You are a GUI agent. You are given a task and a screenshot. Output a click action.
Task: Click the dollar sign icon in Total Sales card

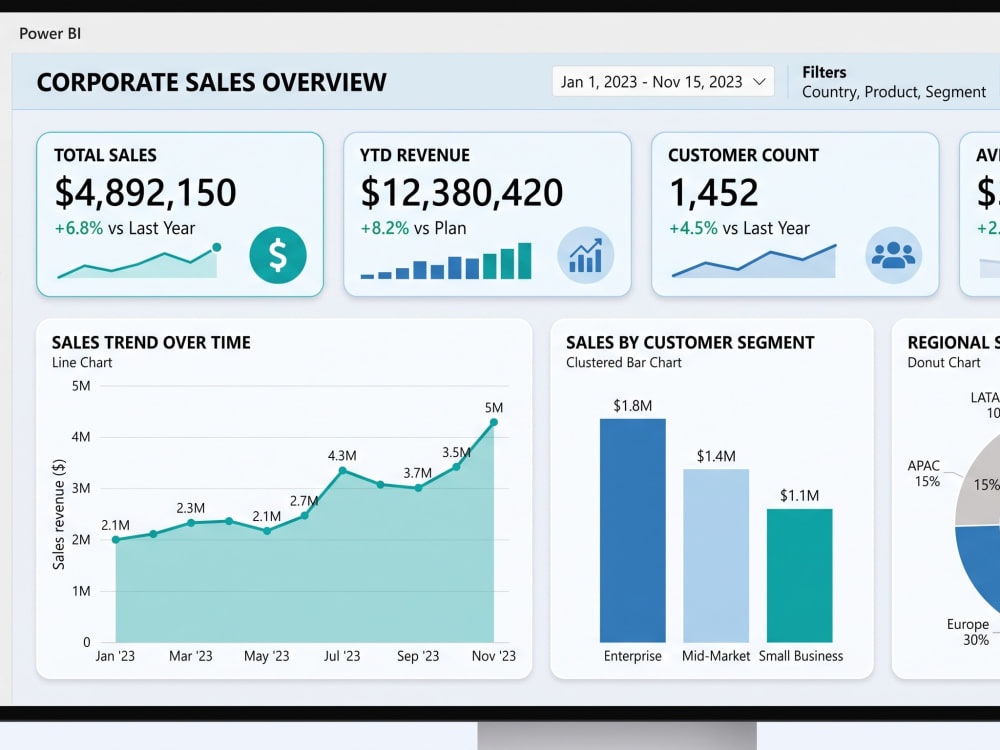point(277,255)
